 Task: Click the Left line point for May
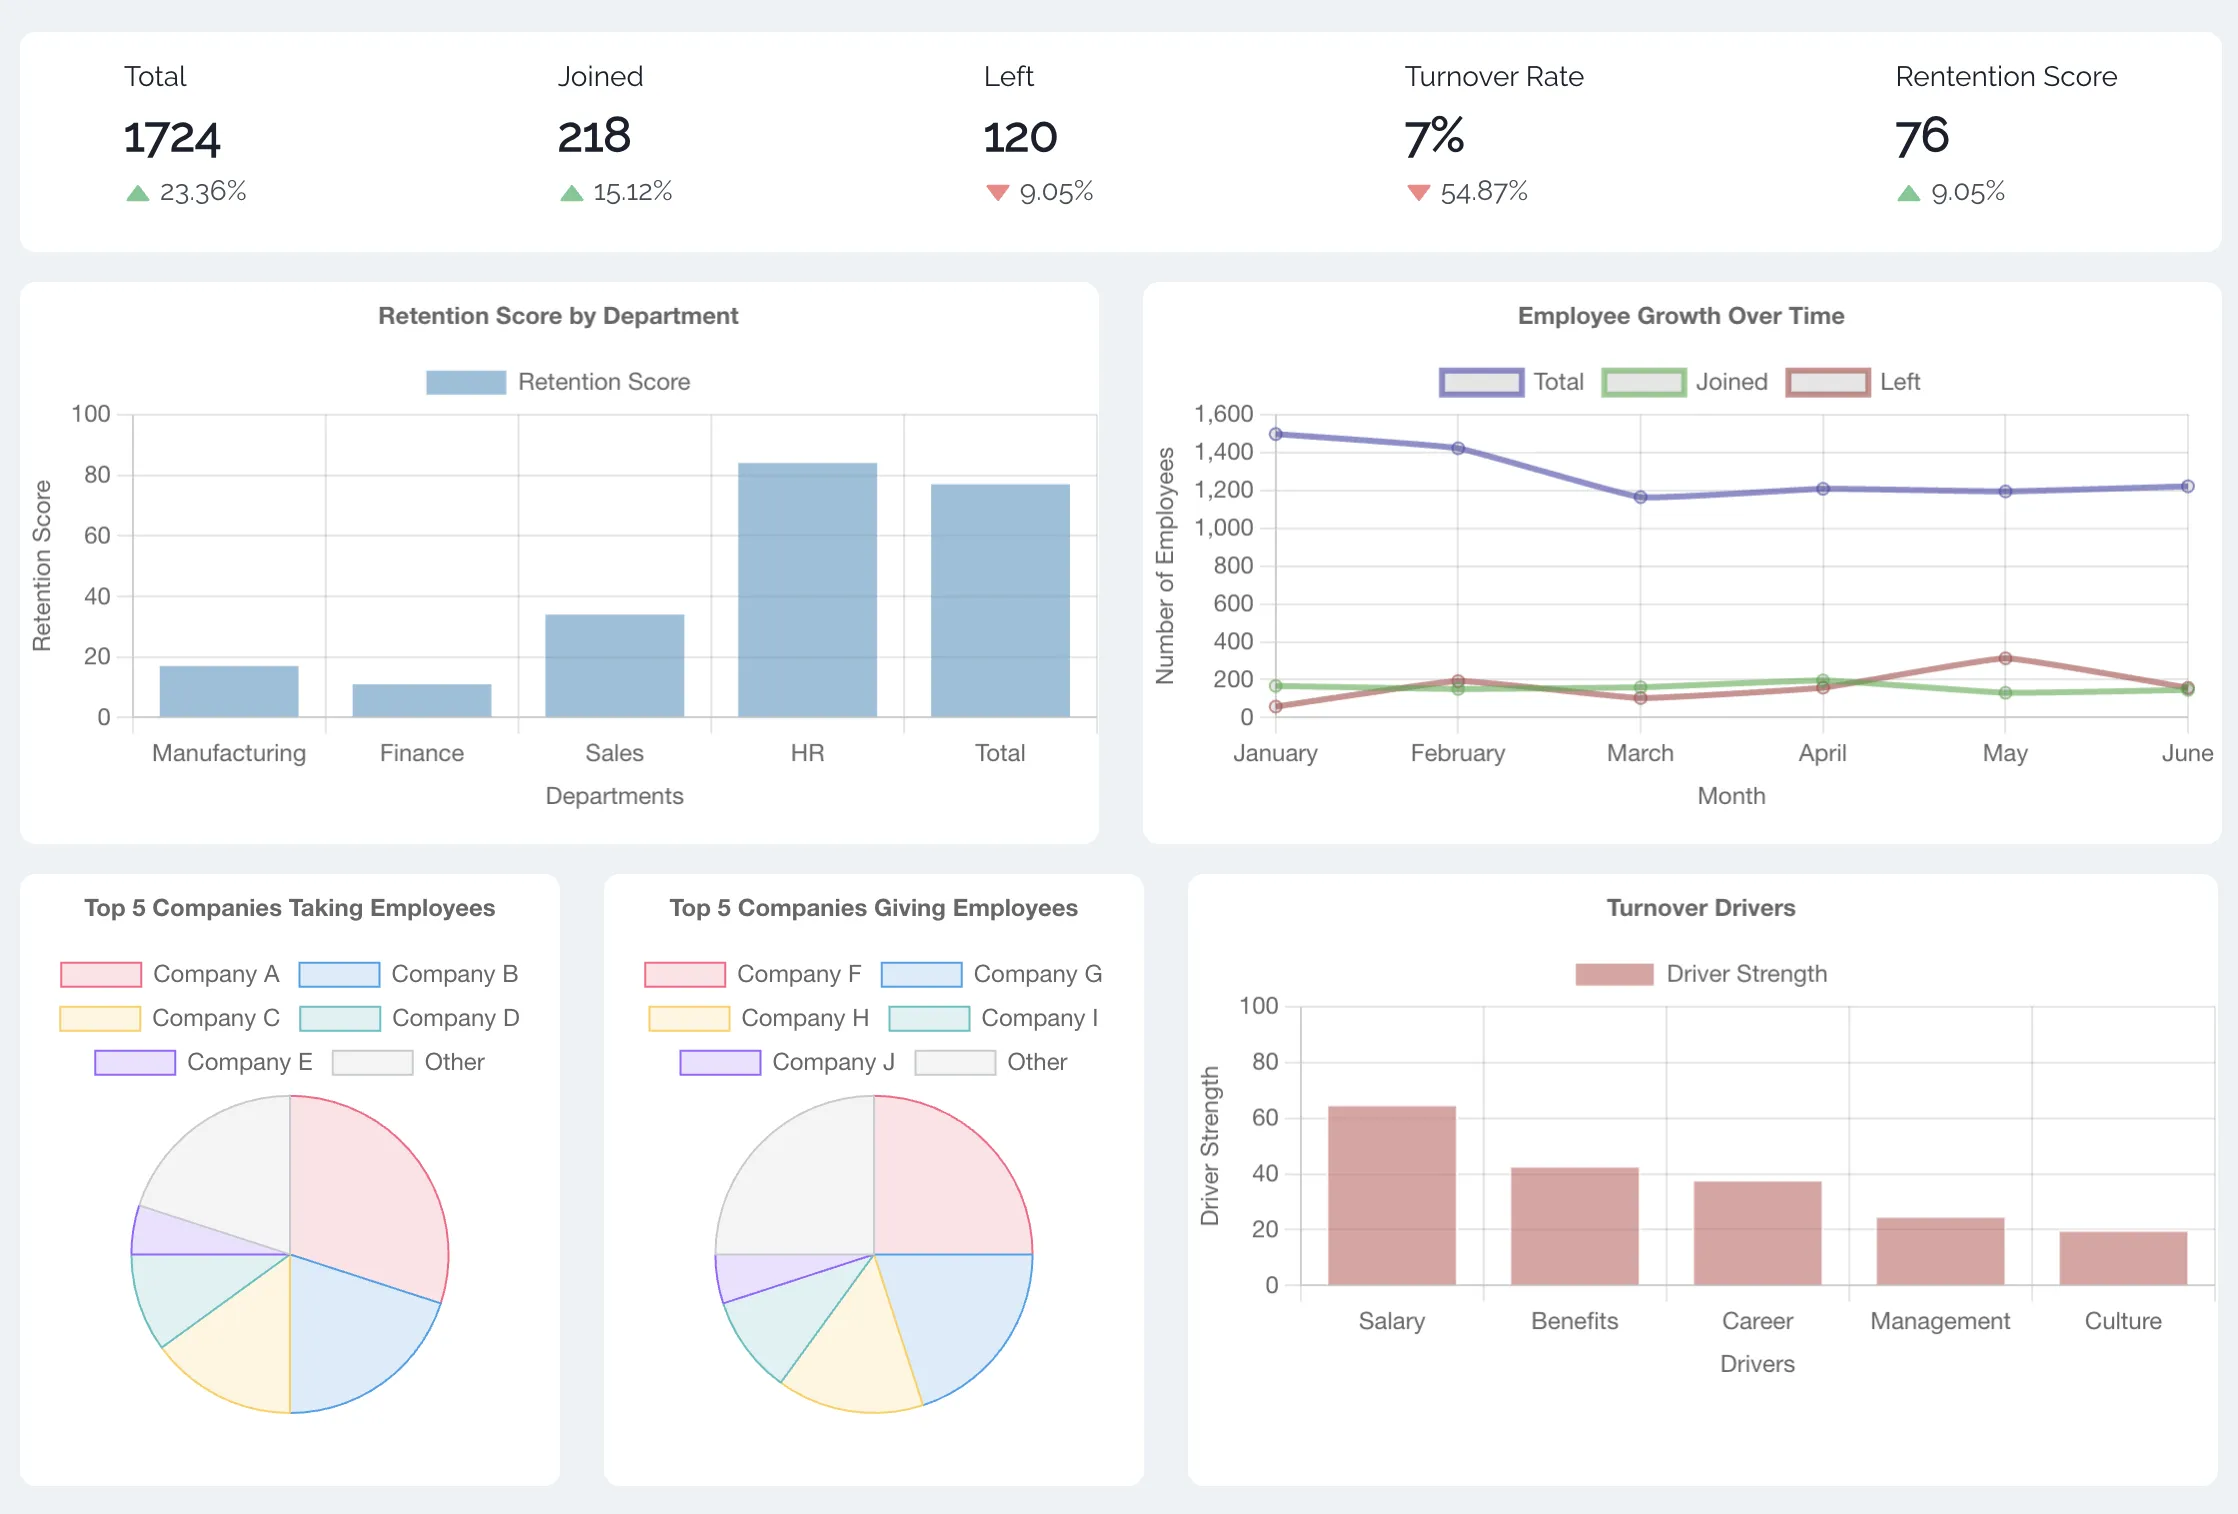pos(2005,658)
